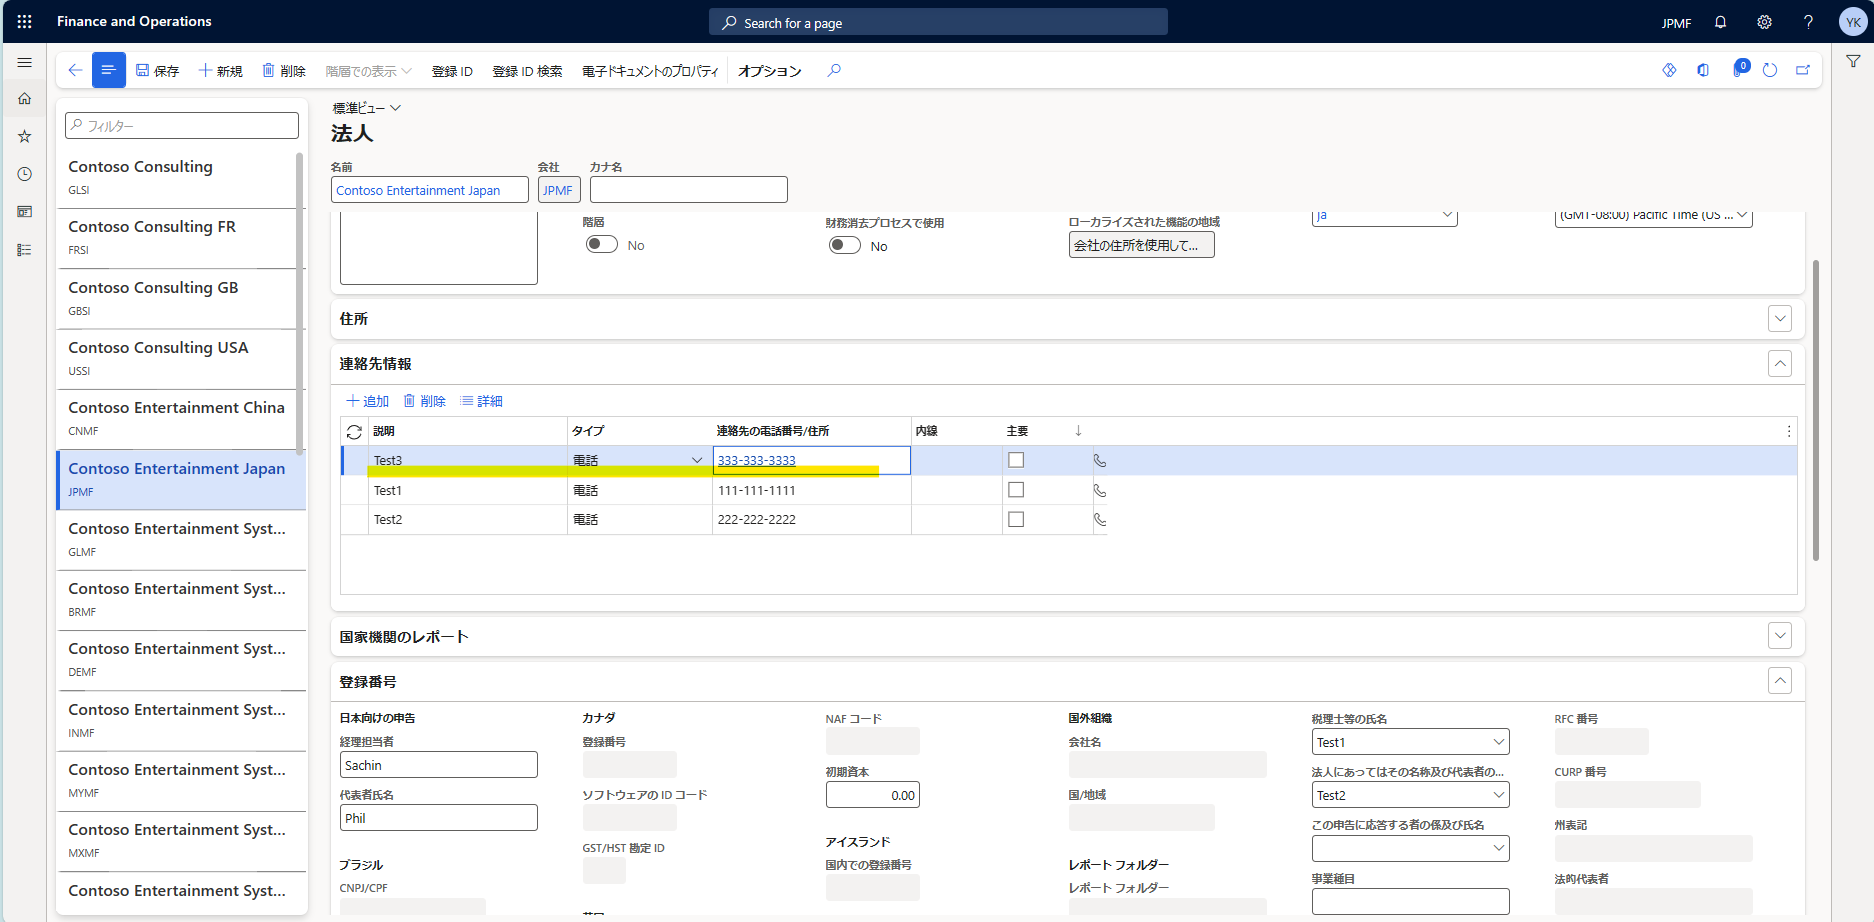The image size is (1874, 922).
Task: Open the notifications bell
Action: [x=1720, y=22]
